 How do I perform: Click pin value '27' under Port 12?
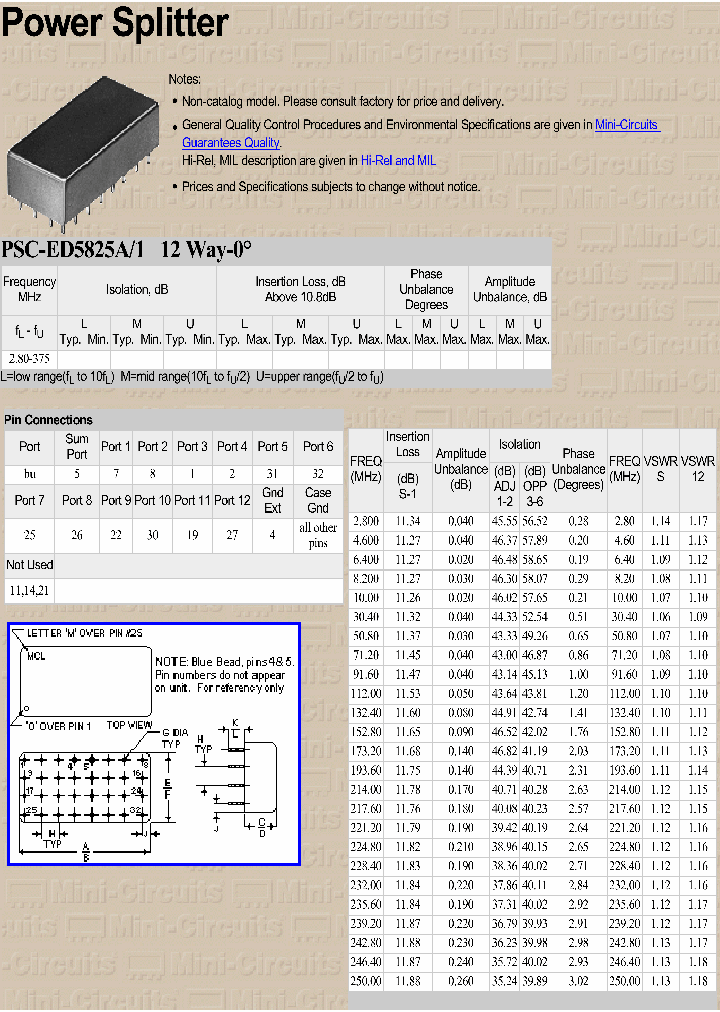pyautogui.click(x=232, y=534)
